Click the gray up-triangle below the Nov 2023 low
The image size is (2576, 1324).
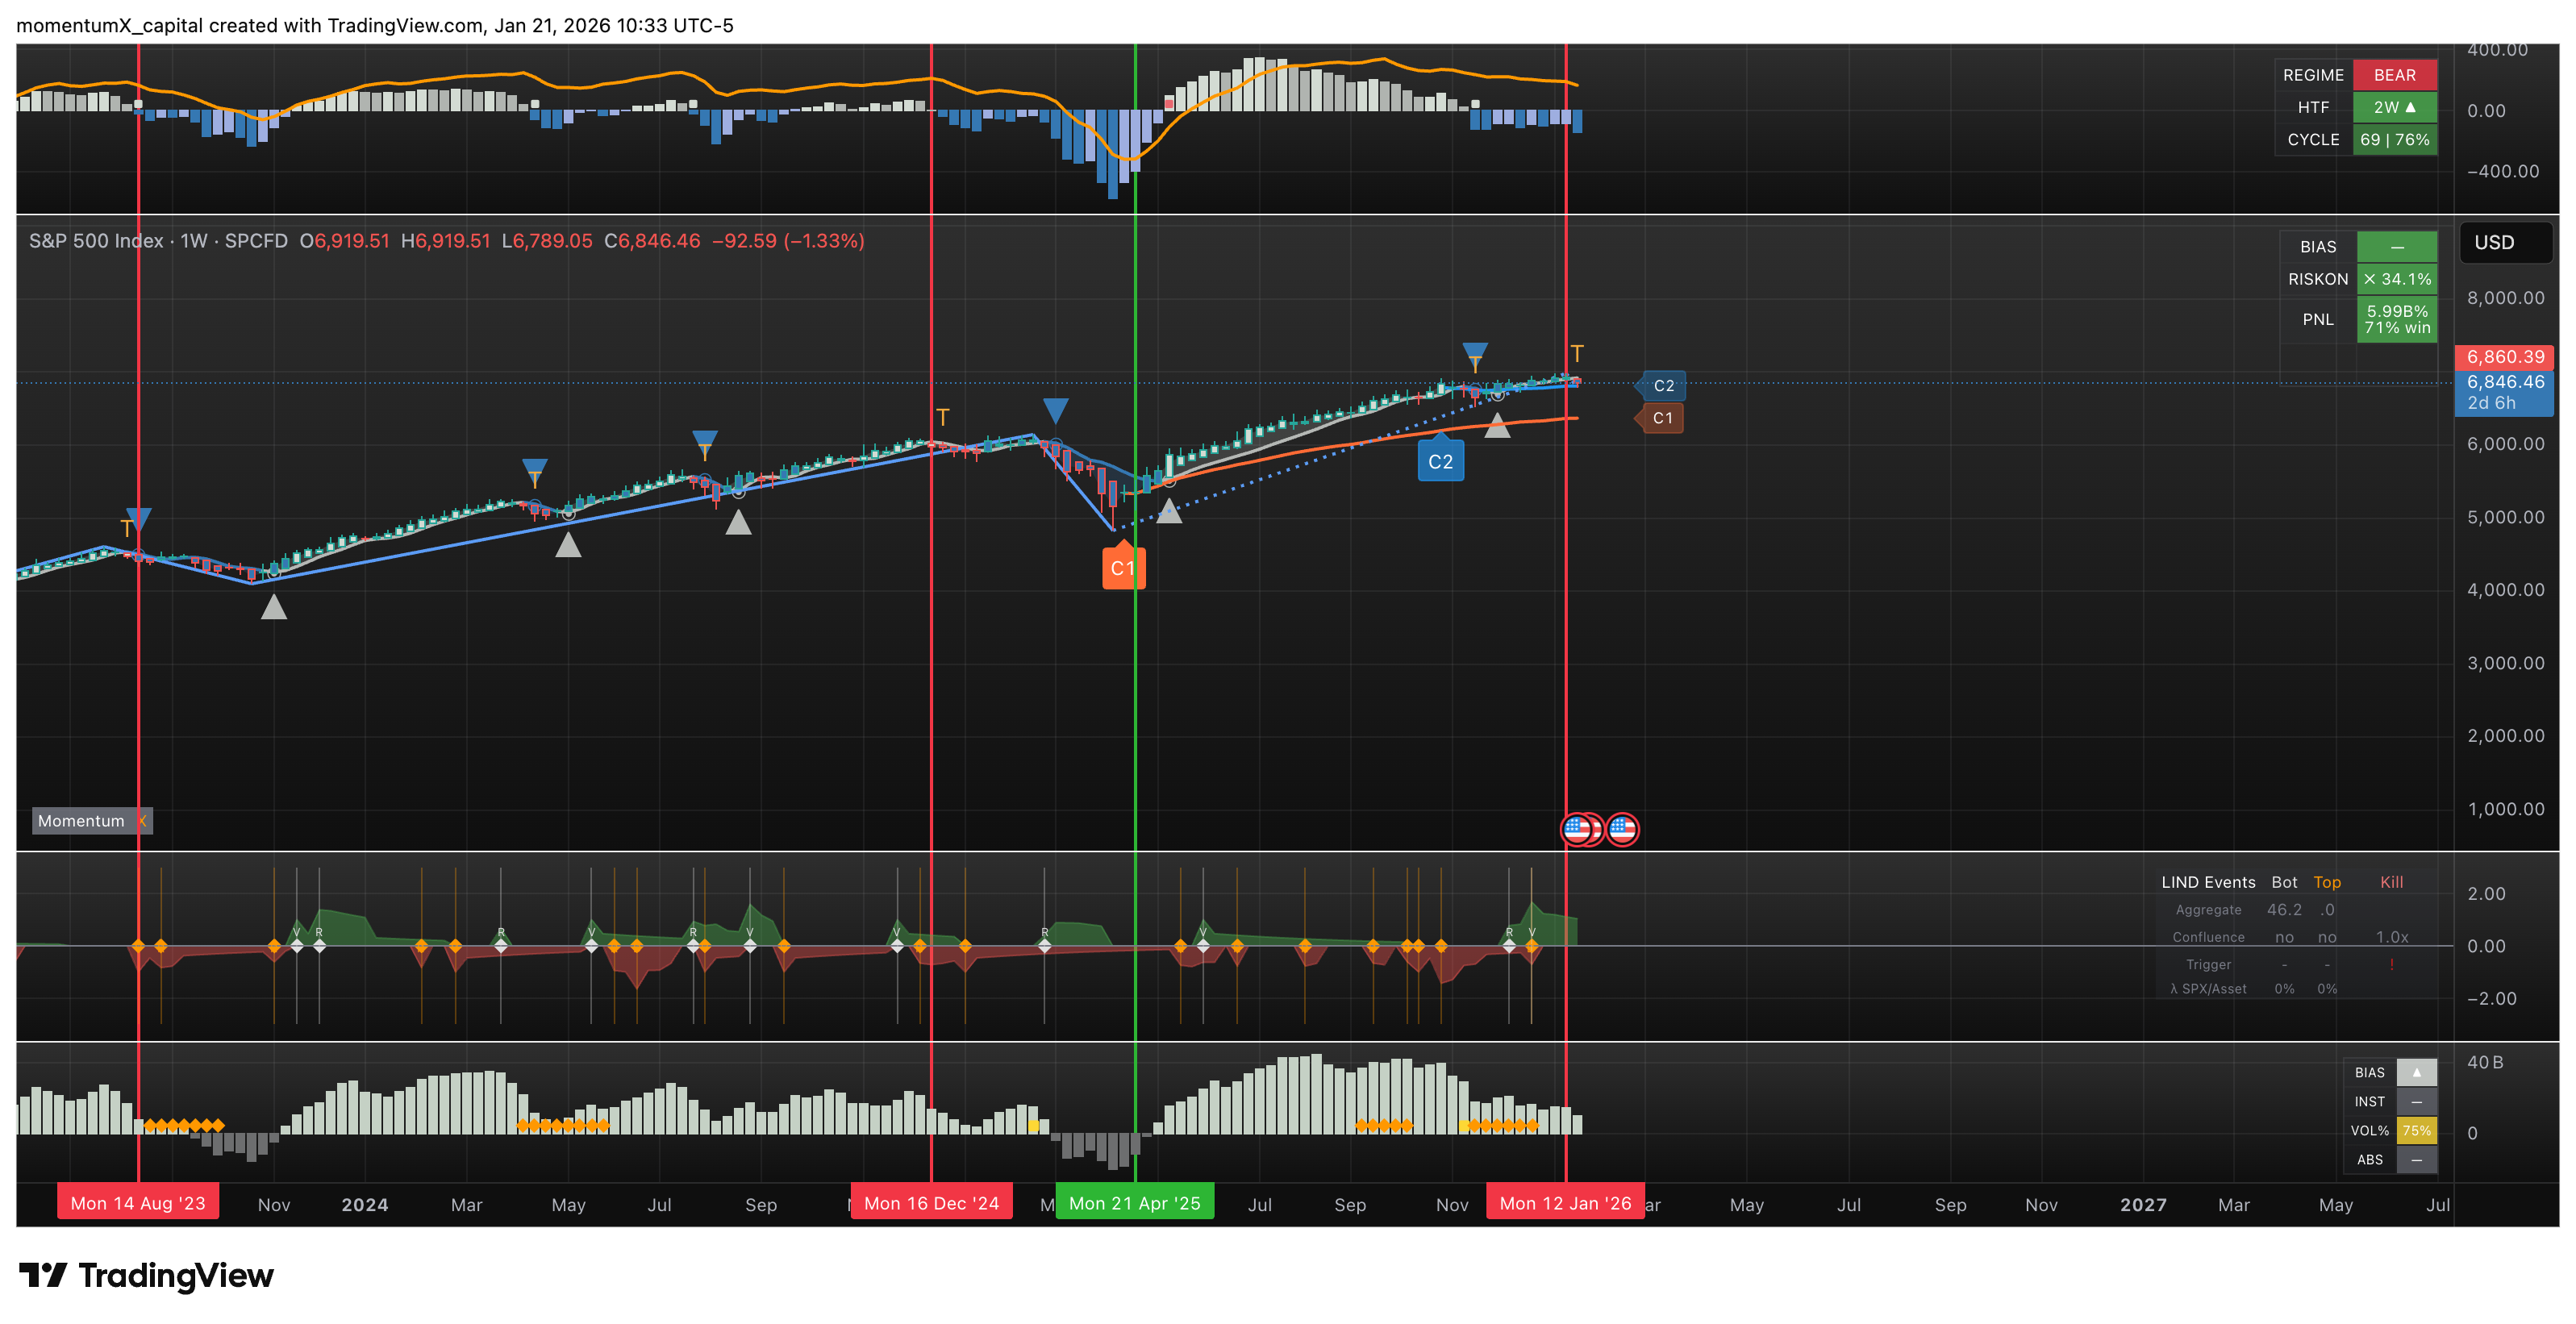(x=274, y=607)
